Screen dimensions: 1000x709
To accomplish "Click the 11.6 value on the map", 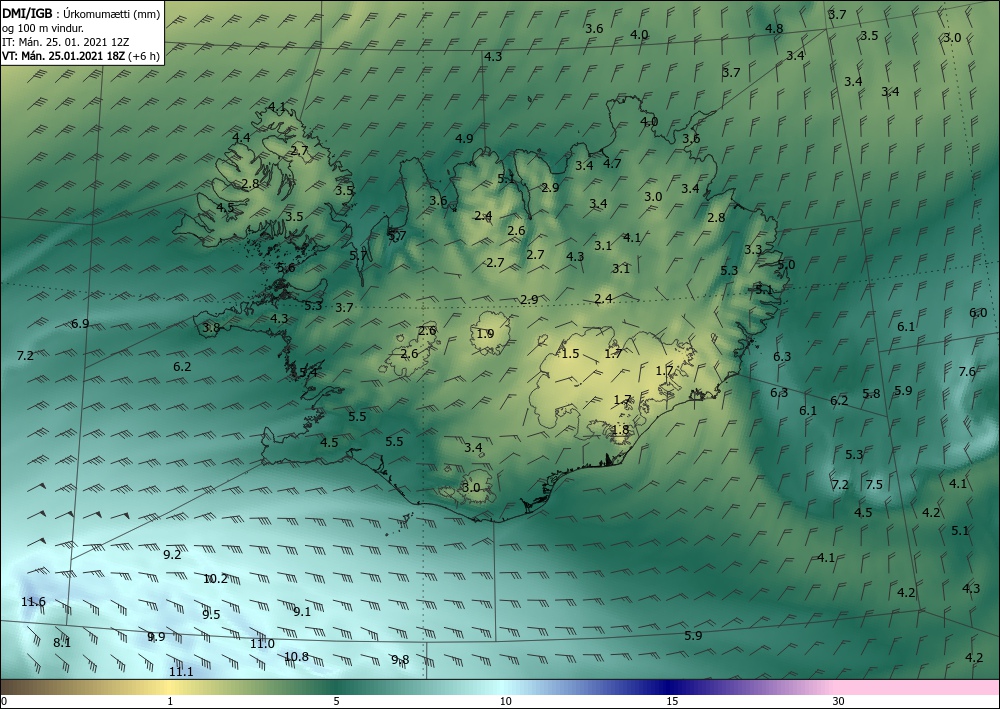I will coord(33,601).
